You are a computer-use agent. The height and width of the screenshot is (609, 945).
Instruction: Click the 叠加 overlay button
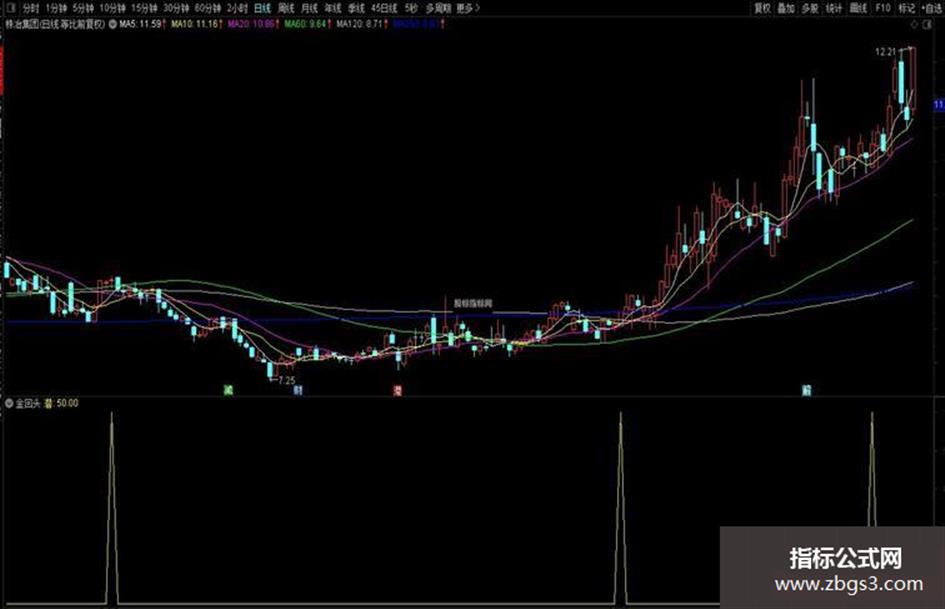click(x=786, y=8)
